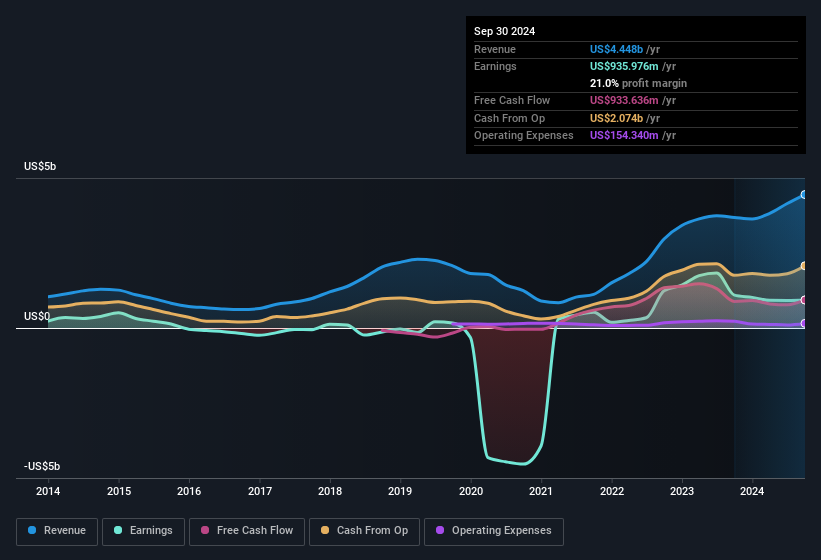This screenshot has height=560, width=821.
Task: Click the blue Revenue legend dot
Action: tap(32, 531)
